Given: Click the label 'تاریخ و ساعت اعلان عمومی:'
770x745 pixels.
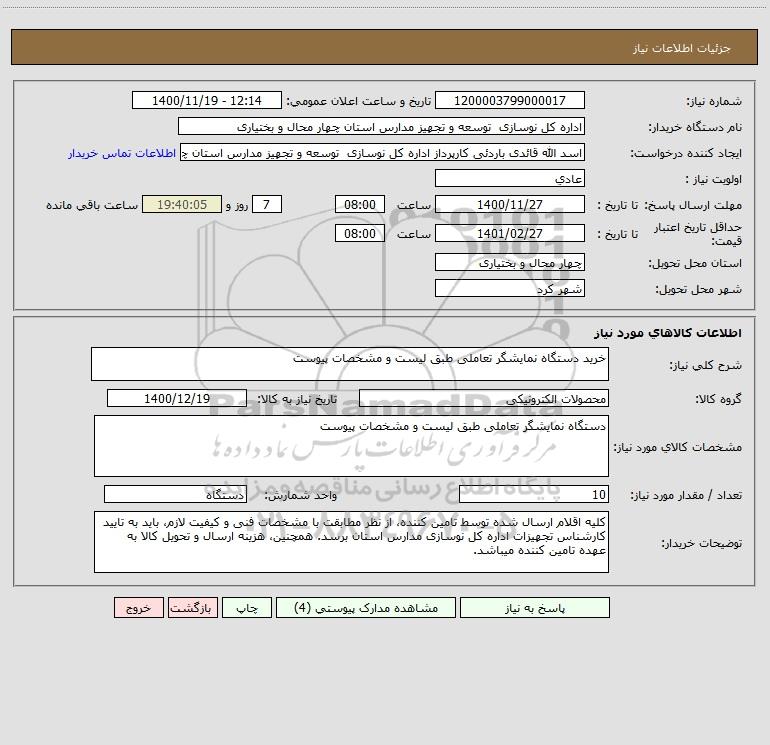Looking at the screenshot, I should click(358, 101).
